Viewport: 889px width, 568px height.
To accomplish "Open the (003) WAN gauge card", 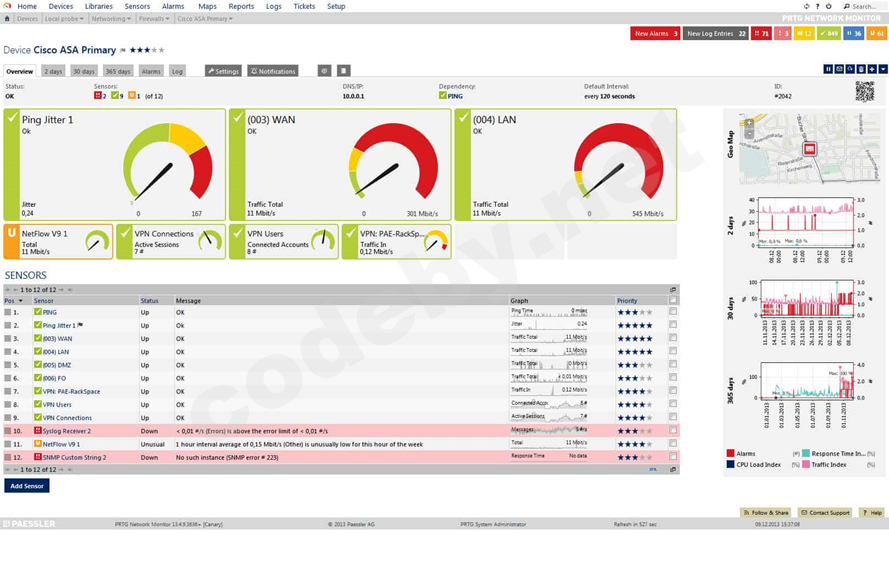I will click(x=340, y=164).
